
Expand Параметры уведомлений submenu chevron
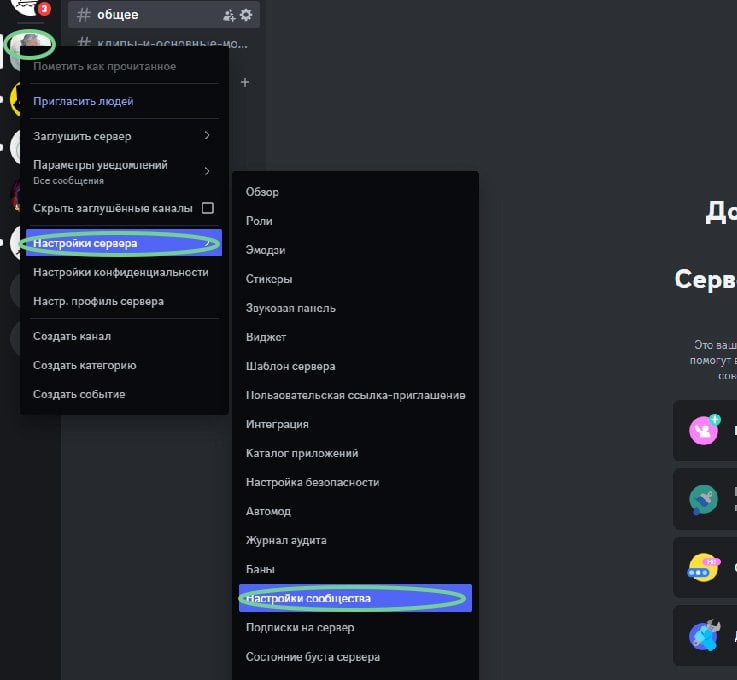[x=207, y=171]
